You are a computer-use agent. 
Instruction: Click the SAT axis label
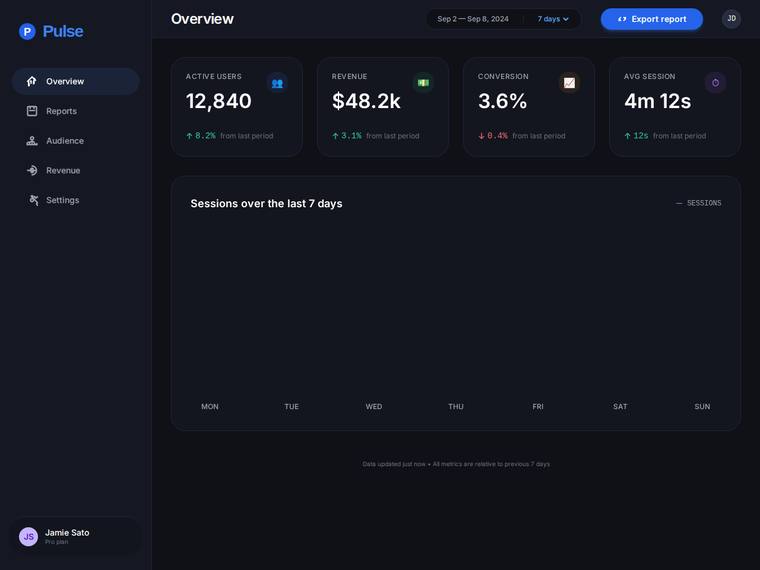point(620,407)
